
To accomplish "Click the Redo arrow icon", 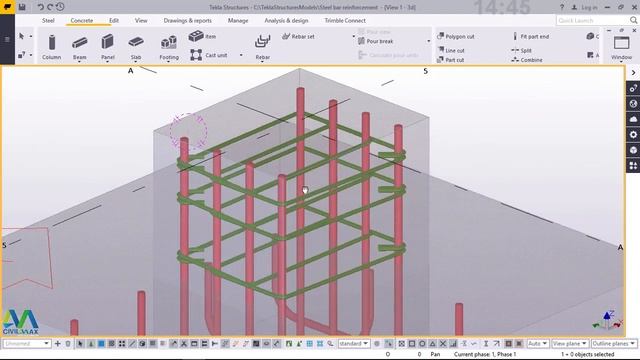I will (50, 7).
